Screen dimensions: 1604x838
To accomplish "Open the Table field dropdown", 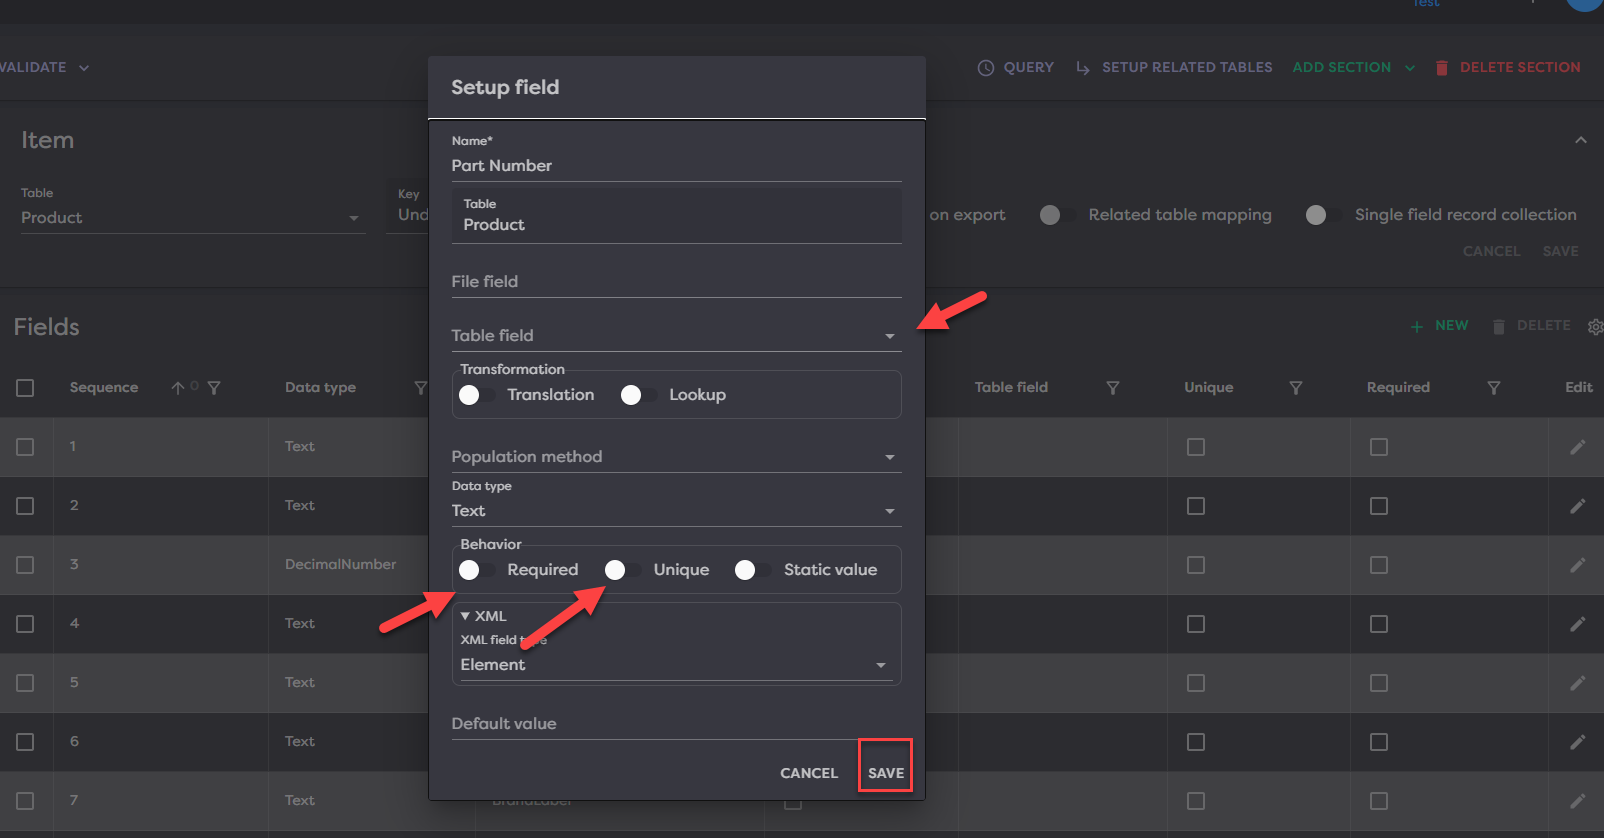I will pyautogui.click(x=675, y=336).
